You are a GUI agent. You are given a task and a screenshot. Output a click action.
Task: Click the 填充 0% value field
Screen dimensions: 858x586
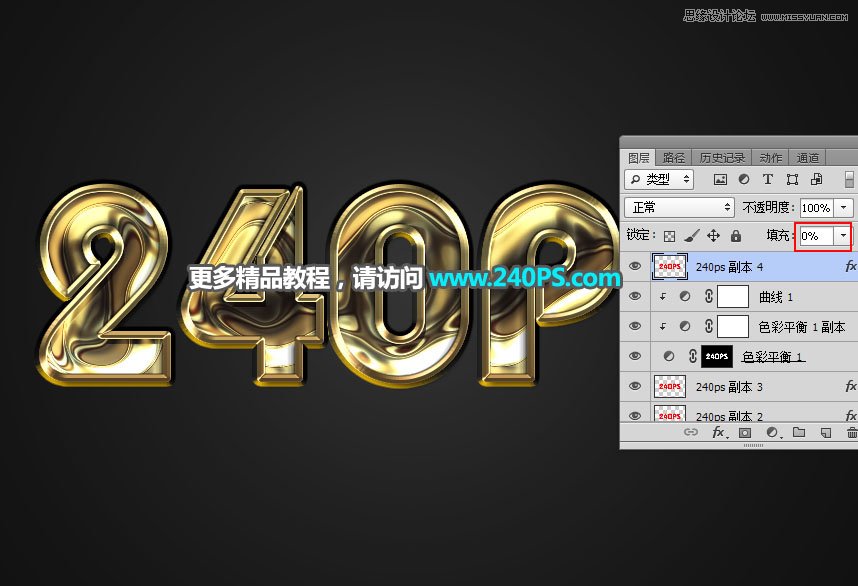[816, 236]
